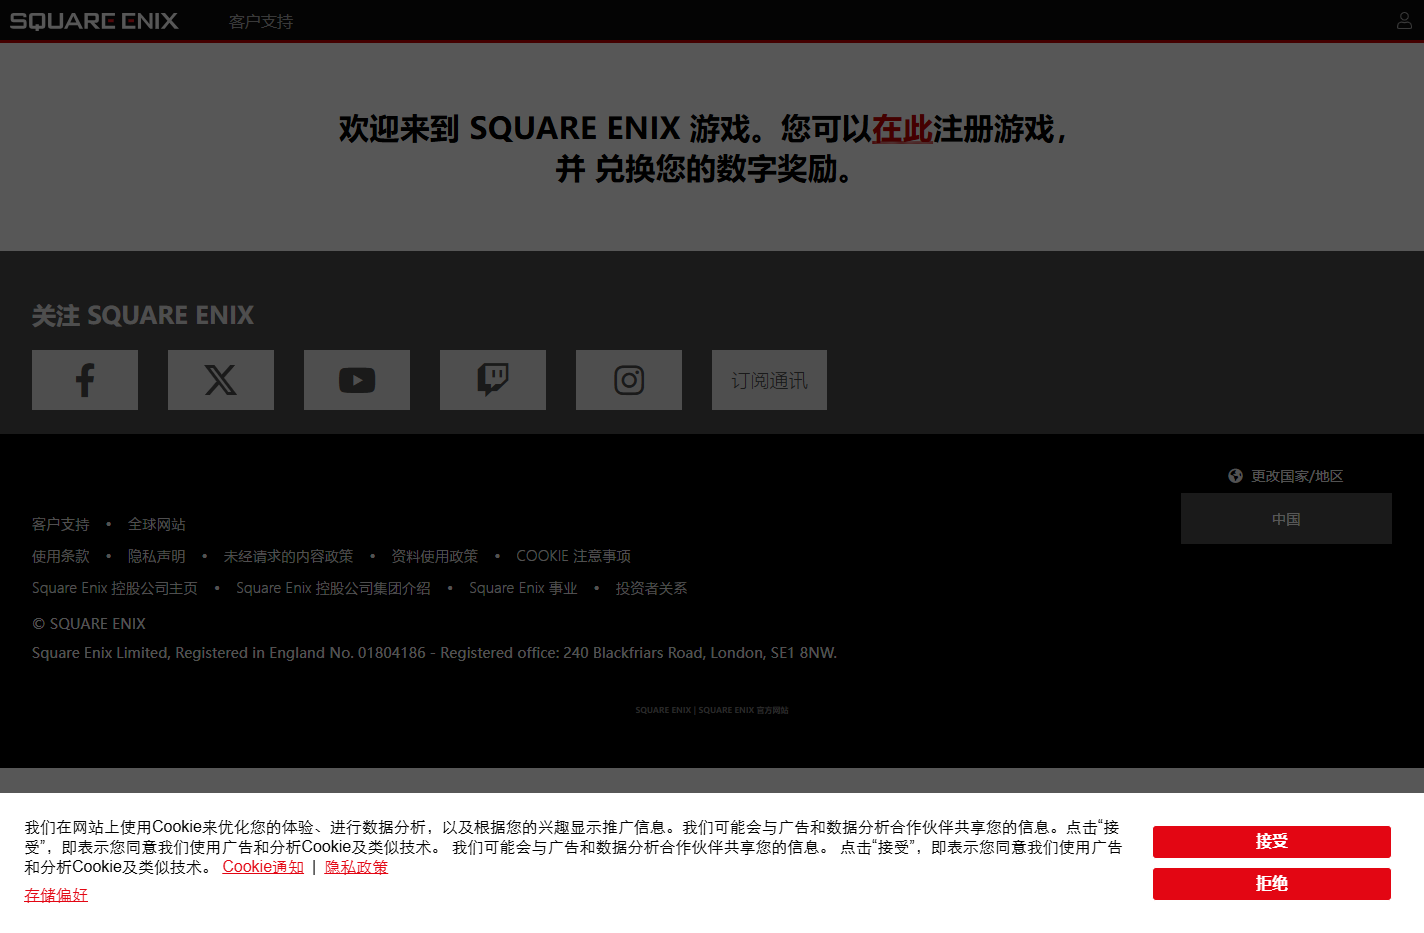1424x933 pixels.
Task: Open the Twitch channel icon
Action: click(x=493, y=380)
